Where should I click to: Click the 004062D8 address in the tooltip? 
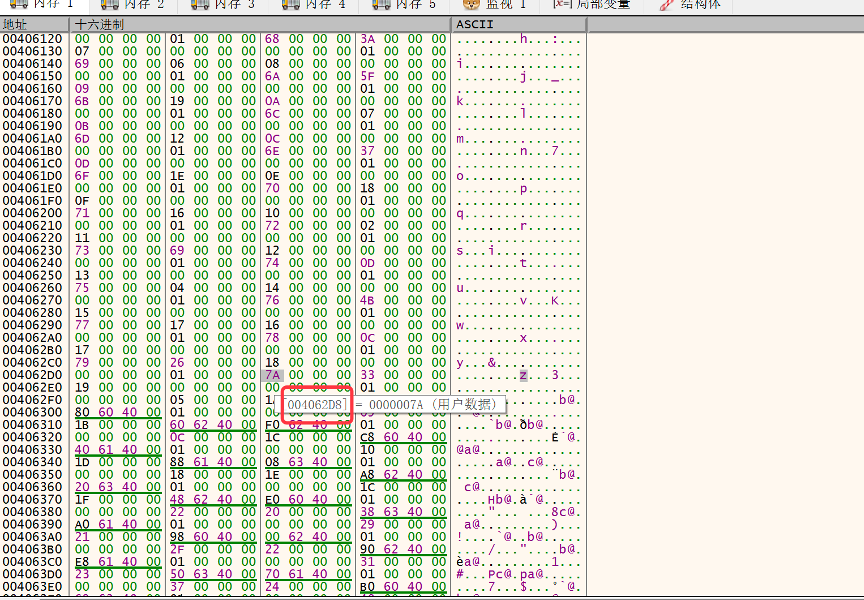tap(317, 403)
